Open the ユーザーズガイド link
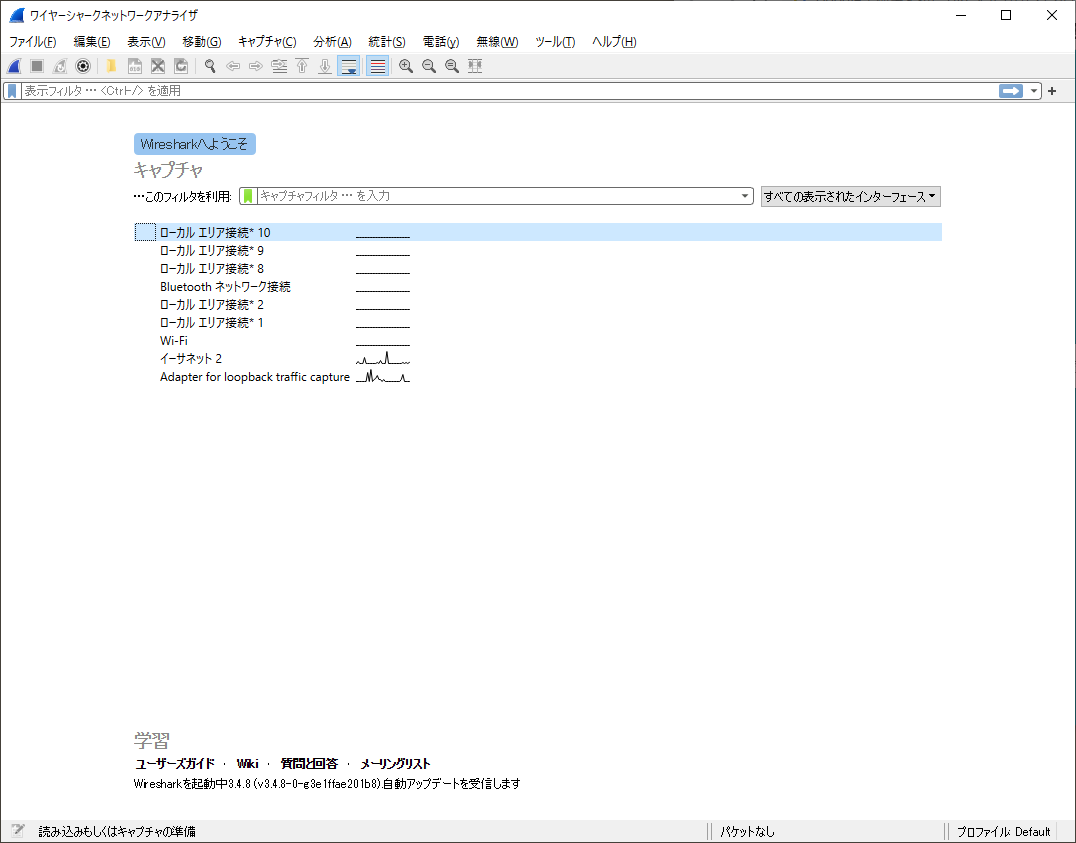The height and width of the screenshot is (843, 1076). [174, 763]
